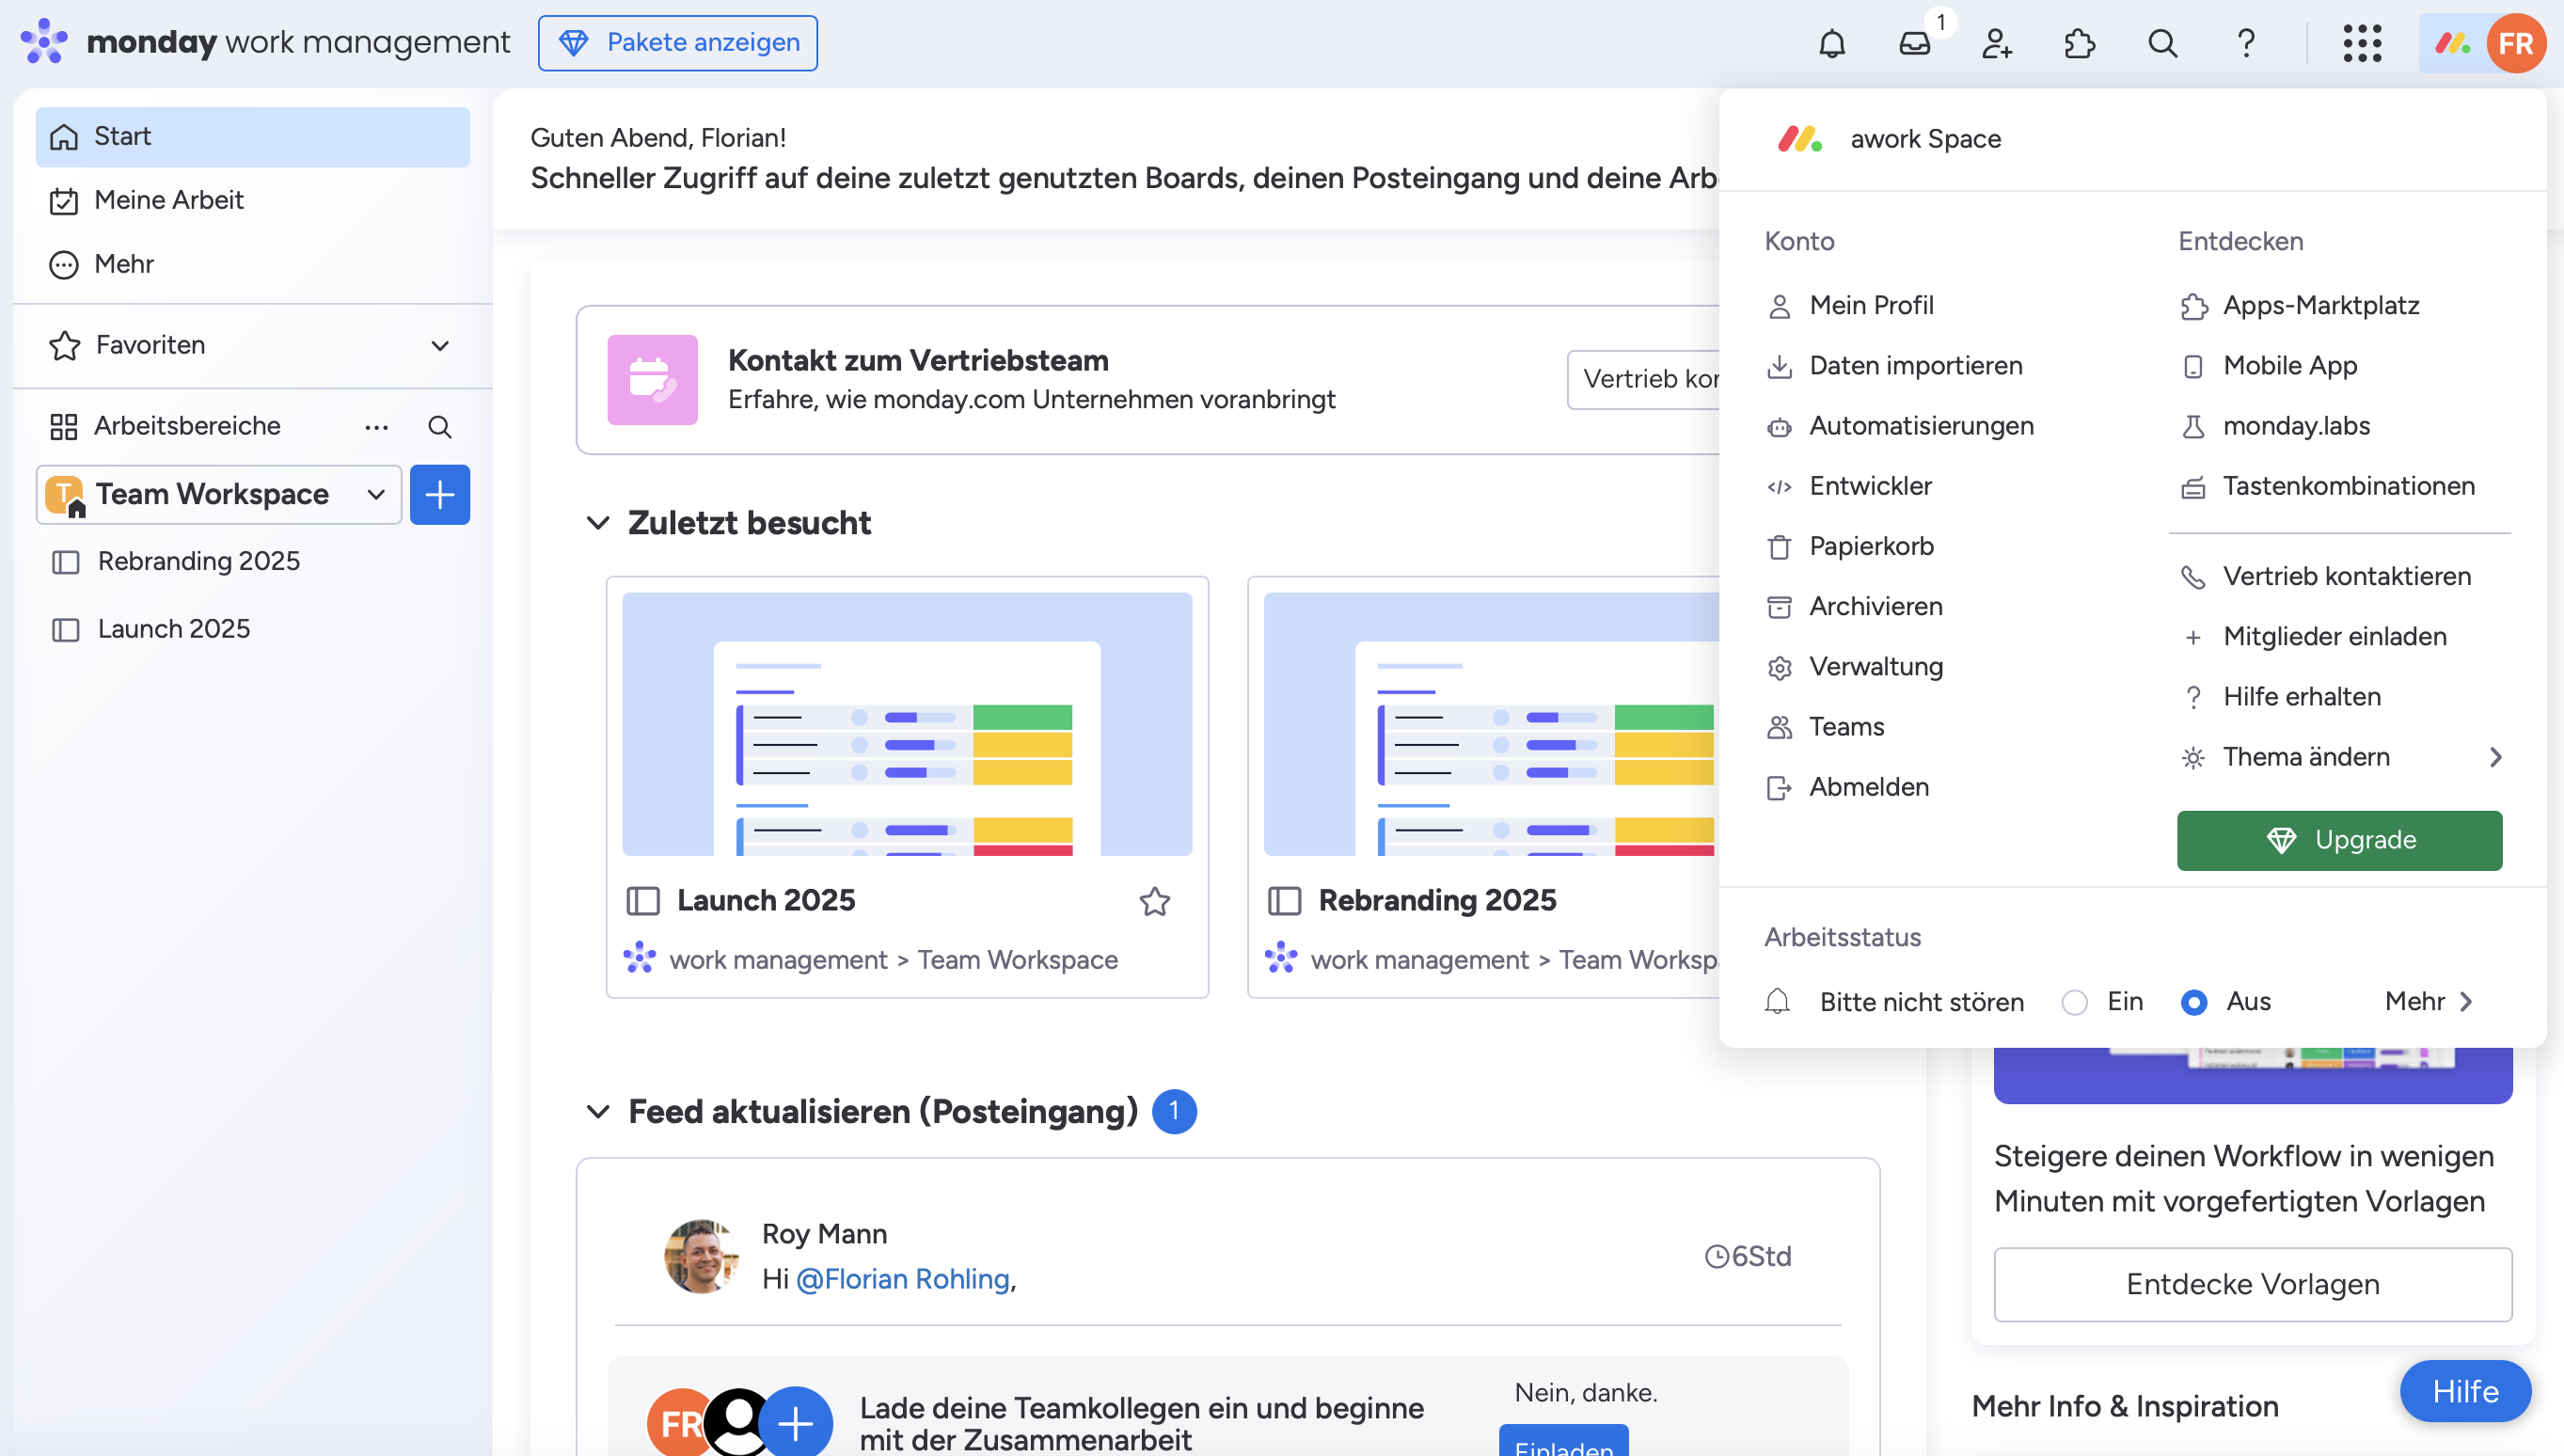Viewport: 2564px width, 1456px height.
Task: Click the invite members person-plus icon
Action: (1997, 43)
